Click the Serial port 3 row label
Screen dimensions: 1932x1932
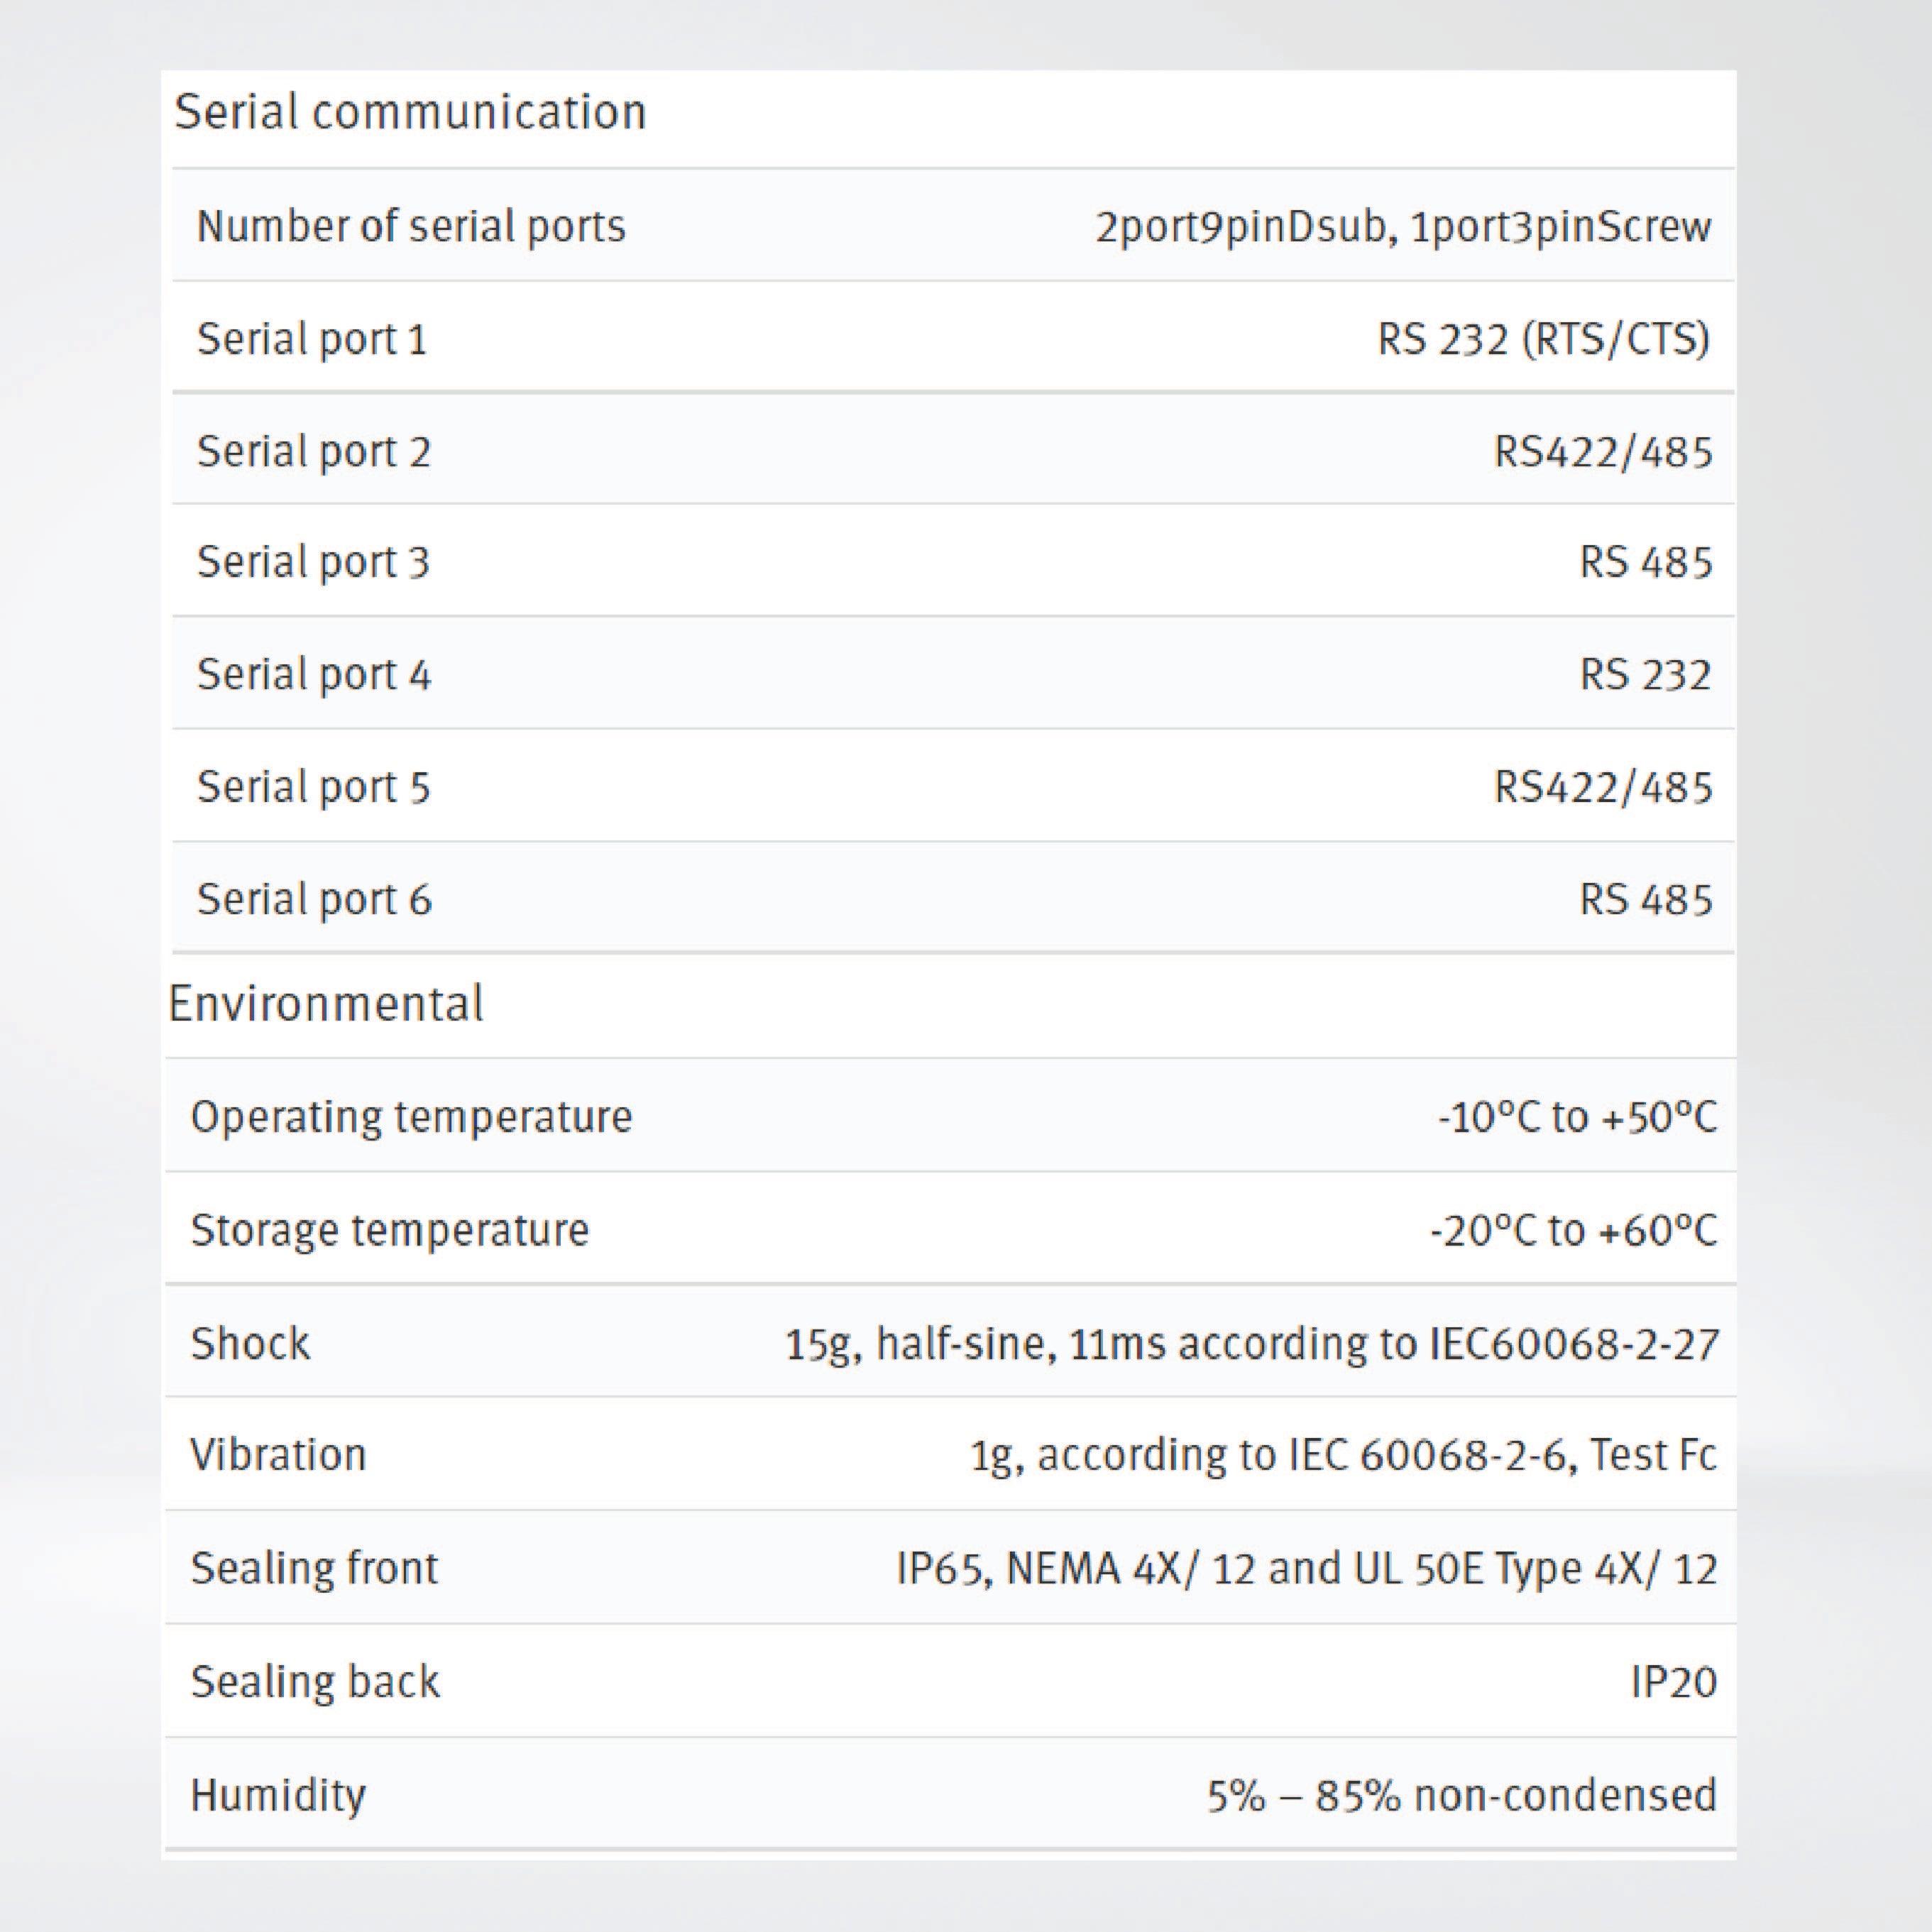(313, 562)
